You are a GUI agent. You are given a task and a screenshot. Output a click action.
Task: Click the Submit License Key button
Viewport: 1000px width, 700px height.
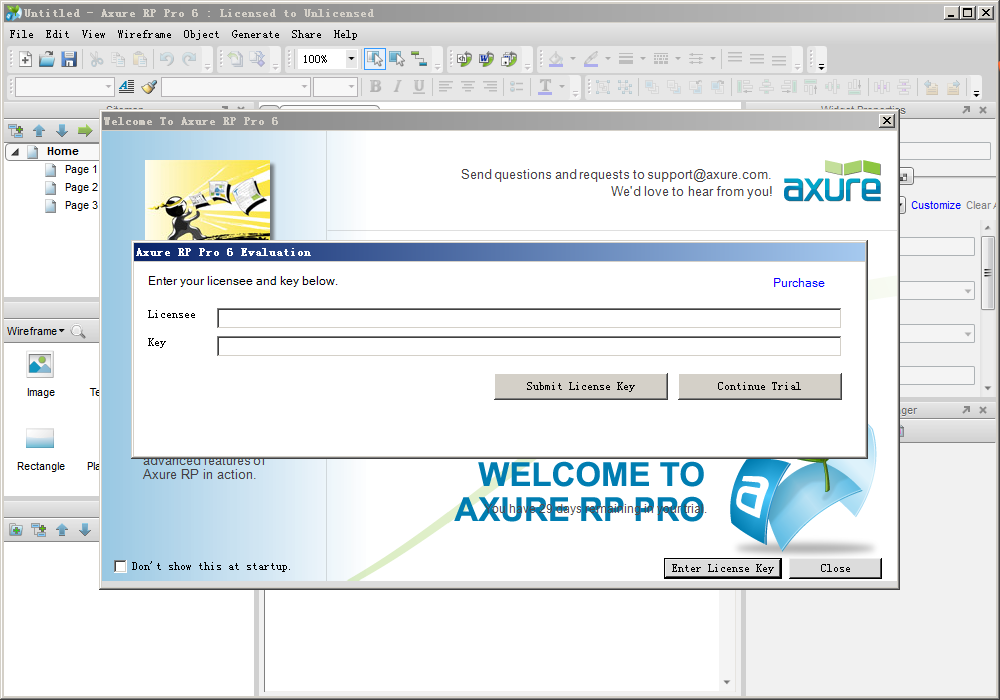581,386
